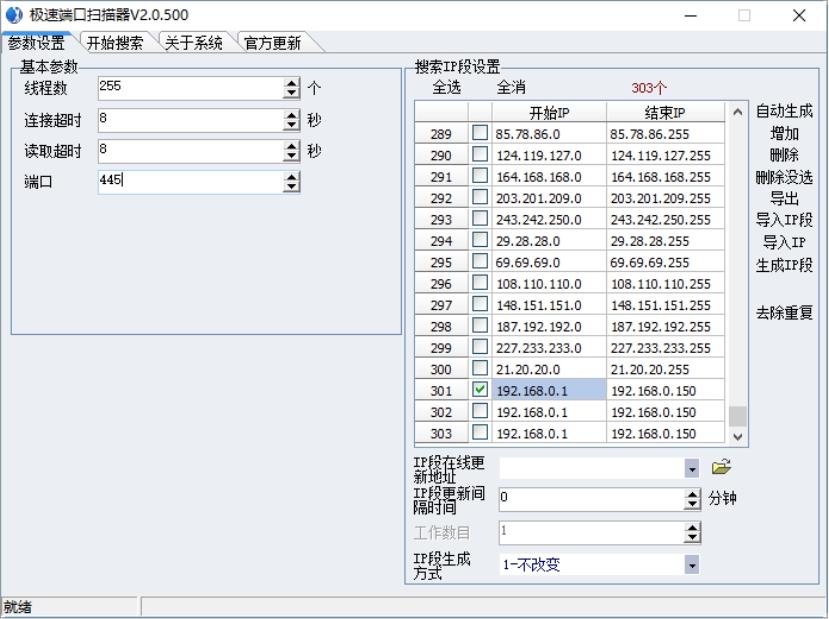
Task: Click the 端口 spinner arrows
Action: 292,182
